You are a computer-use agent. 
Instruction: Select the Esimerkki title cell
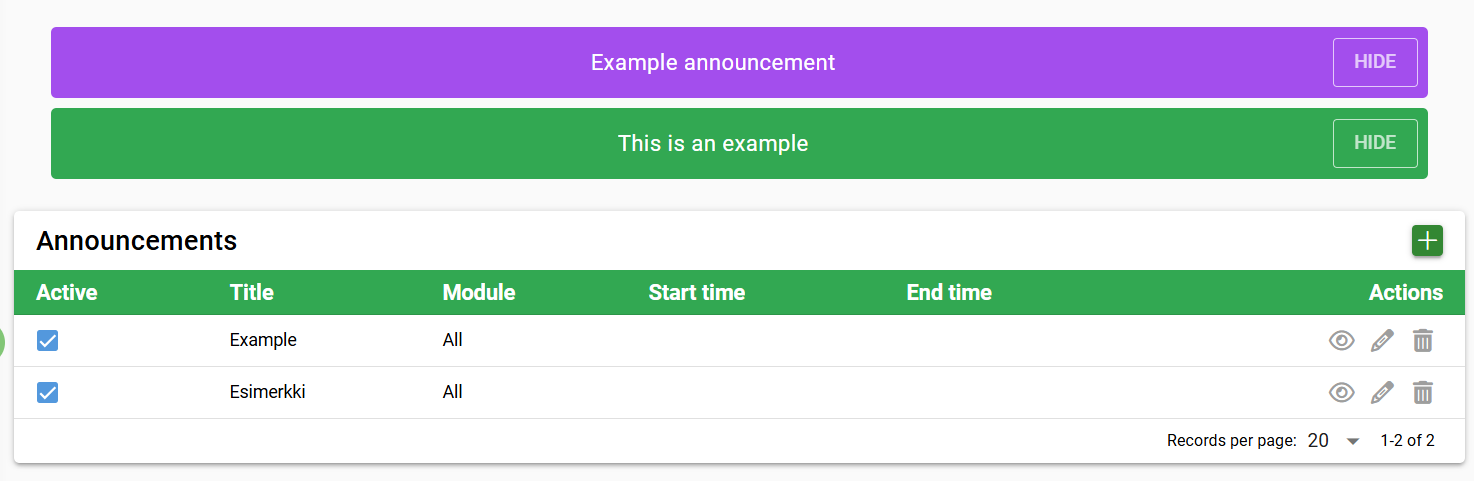pyautogui.click(x=267, y=392)
